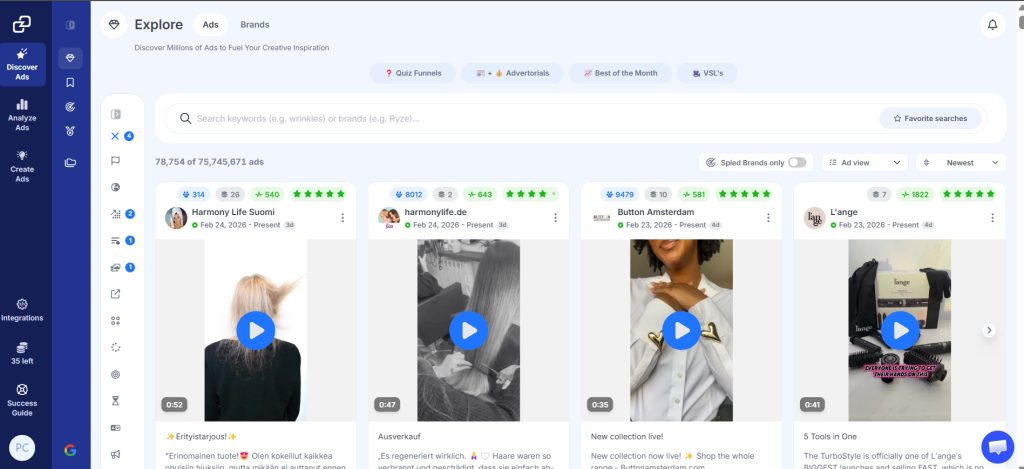Open the PC user avatar menu
This screenshot has width=1024, height=469.
(x=22, y=448)
